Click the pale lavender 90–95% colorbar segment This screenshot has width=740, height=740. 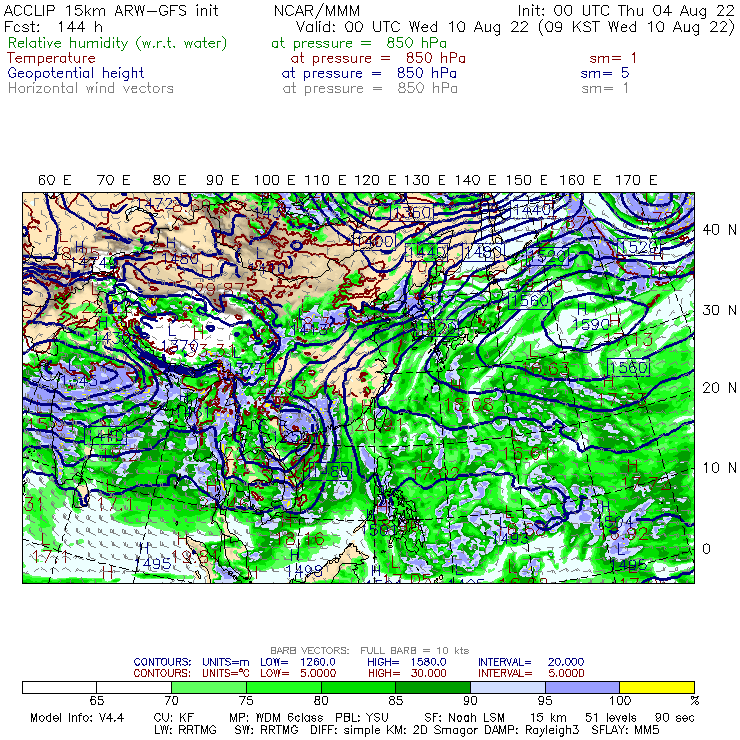tap(508, 687)
